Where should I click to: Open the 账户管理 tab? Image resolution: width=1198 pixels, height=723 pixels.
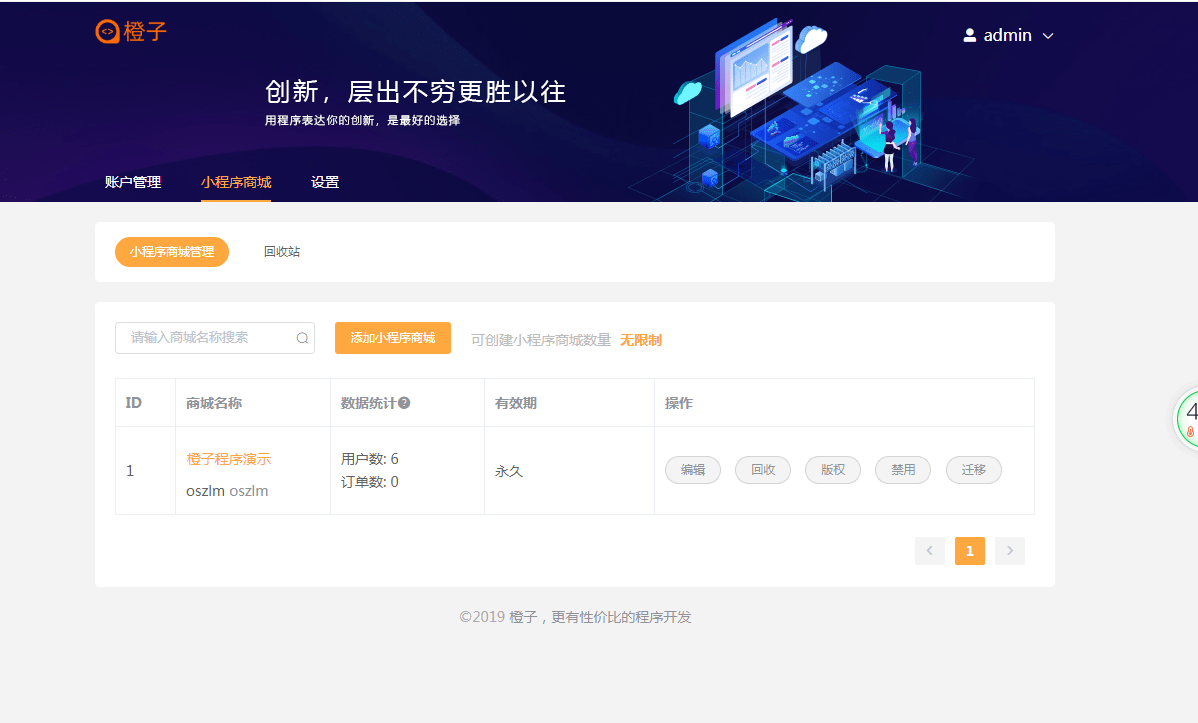[x=133, y=182]
